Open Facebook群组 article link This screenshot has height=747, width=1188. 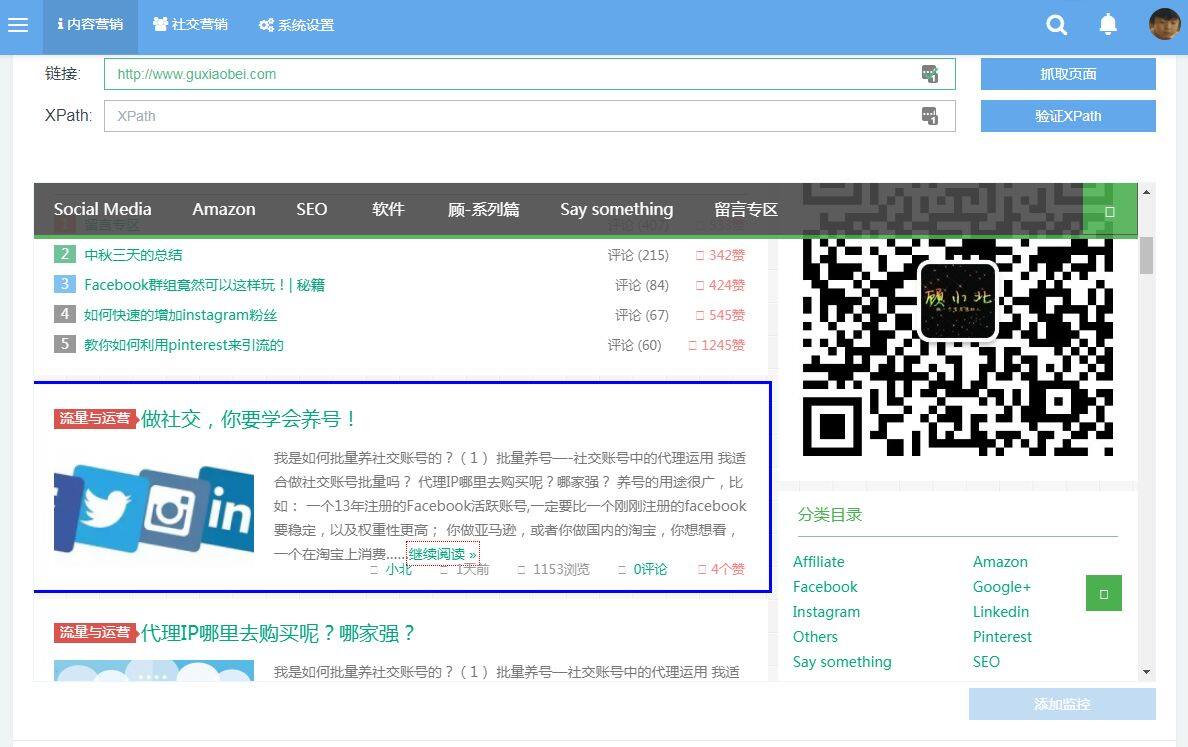tap(205, 285)
